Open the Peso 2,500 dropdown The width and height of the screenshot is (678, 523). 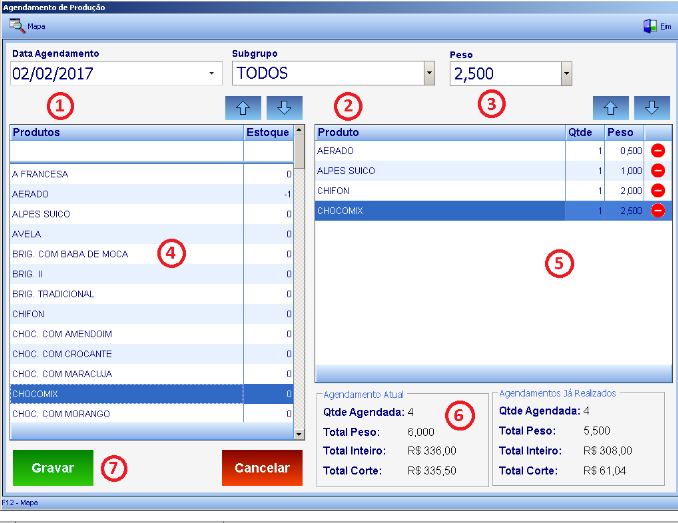566,73
